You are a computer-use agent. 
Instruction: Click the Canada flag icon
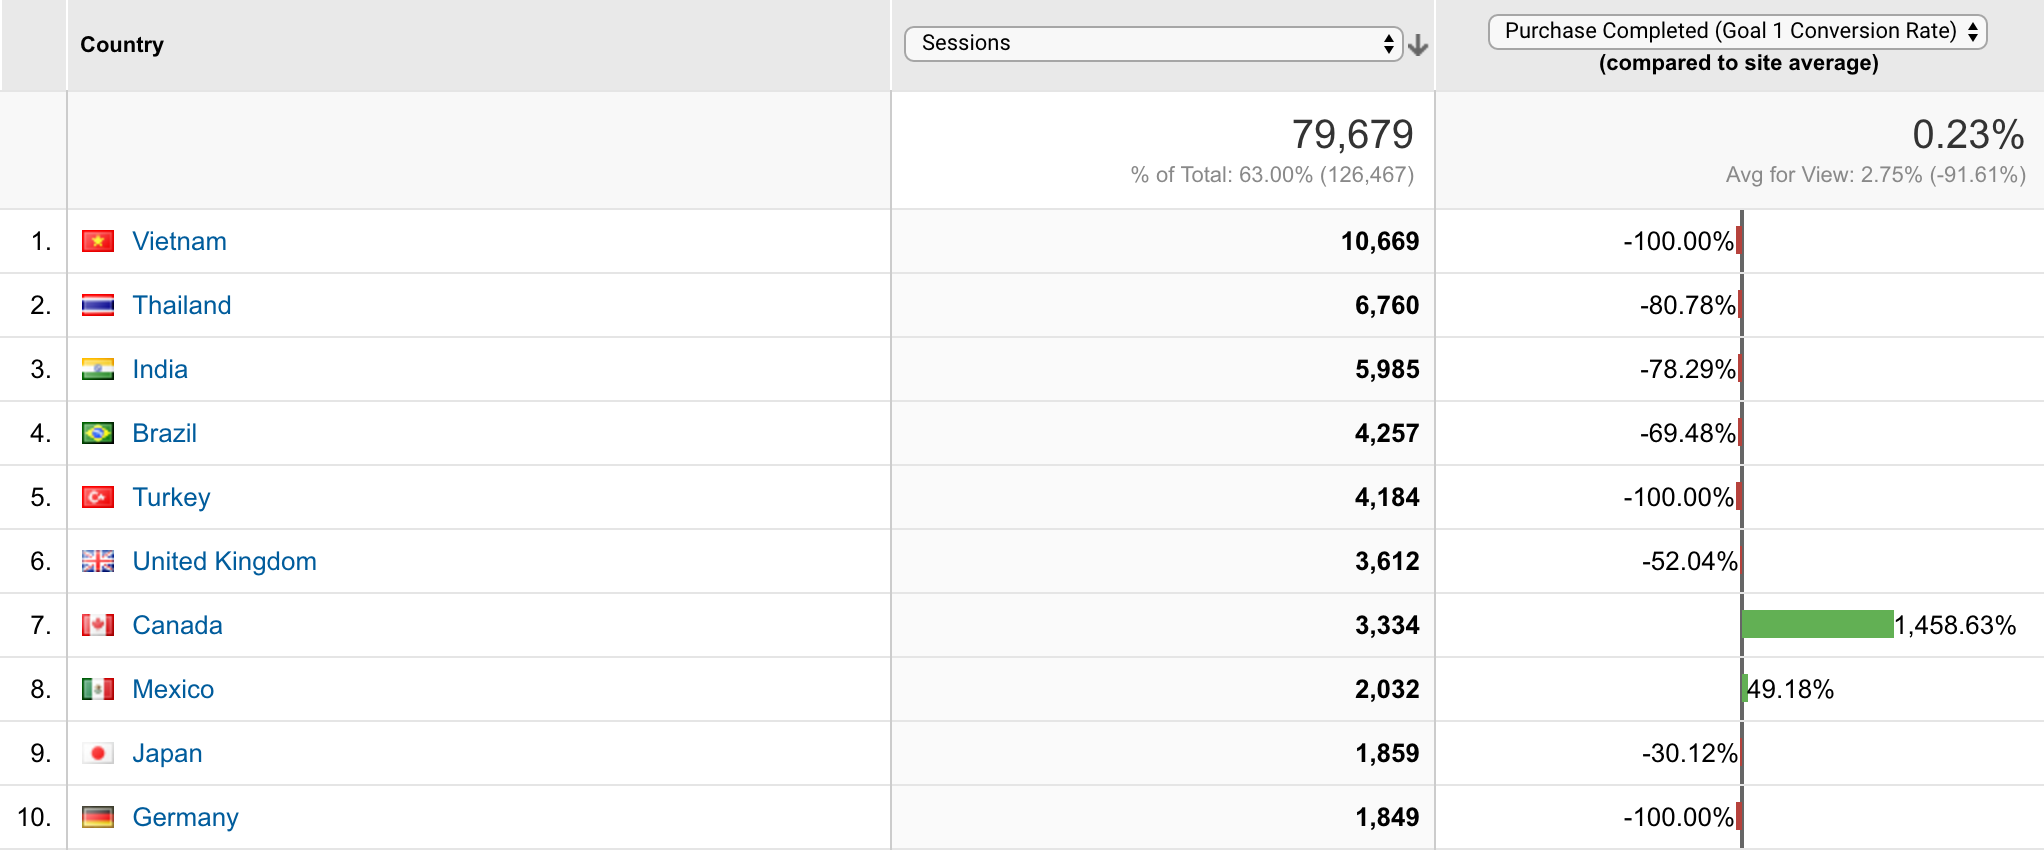tap(98, 625)
